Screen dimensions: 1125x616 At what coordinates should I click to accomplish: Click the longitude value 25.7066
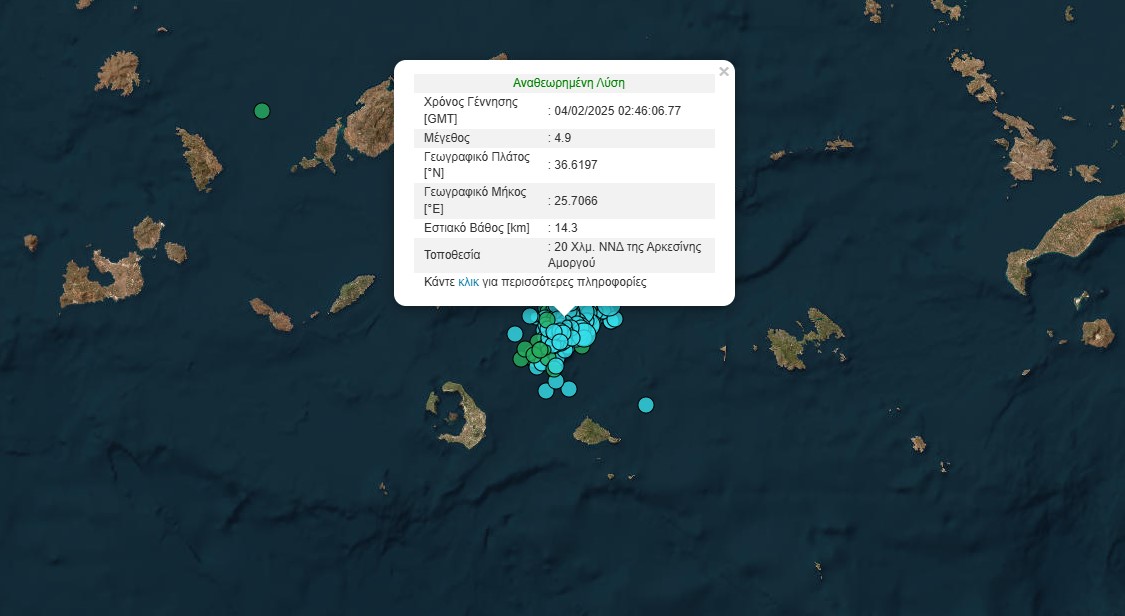pos(576,201)
